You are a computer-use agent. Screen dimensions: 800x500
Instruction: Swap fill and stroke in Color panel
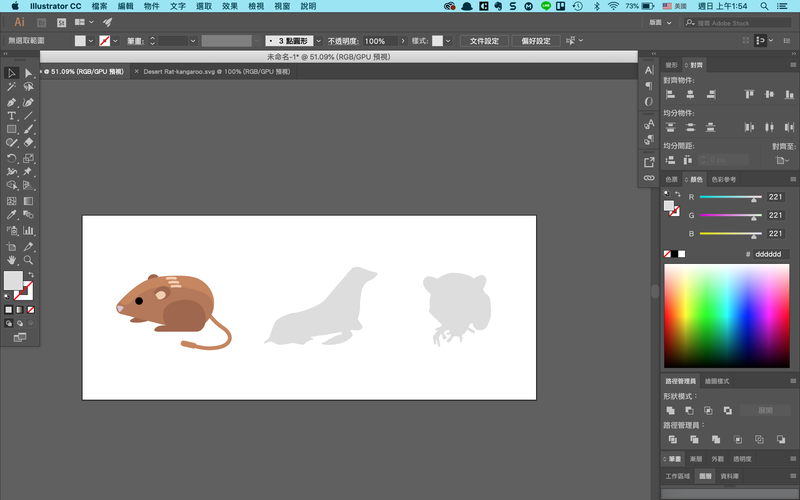point(678,195)
